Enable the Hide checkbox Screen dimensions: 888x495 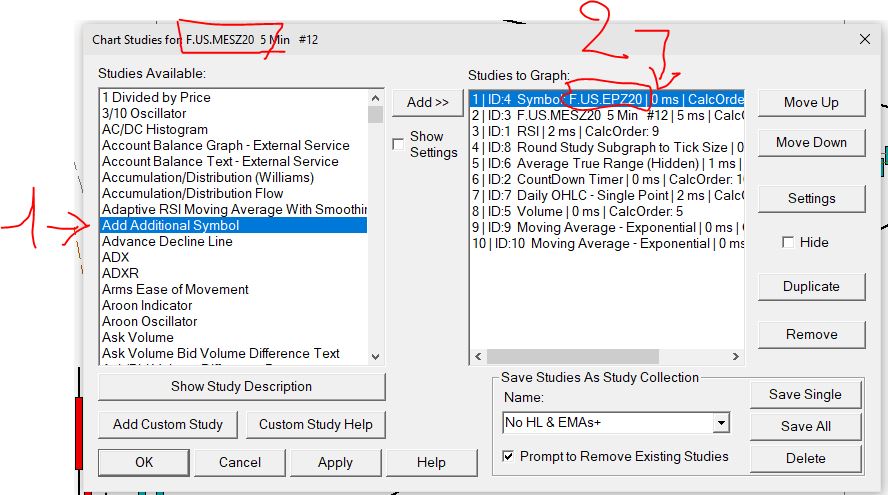click(788, 242)
